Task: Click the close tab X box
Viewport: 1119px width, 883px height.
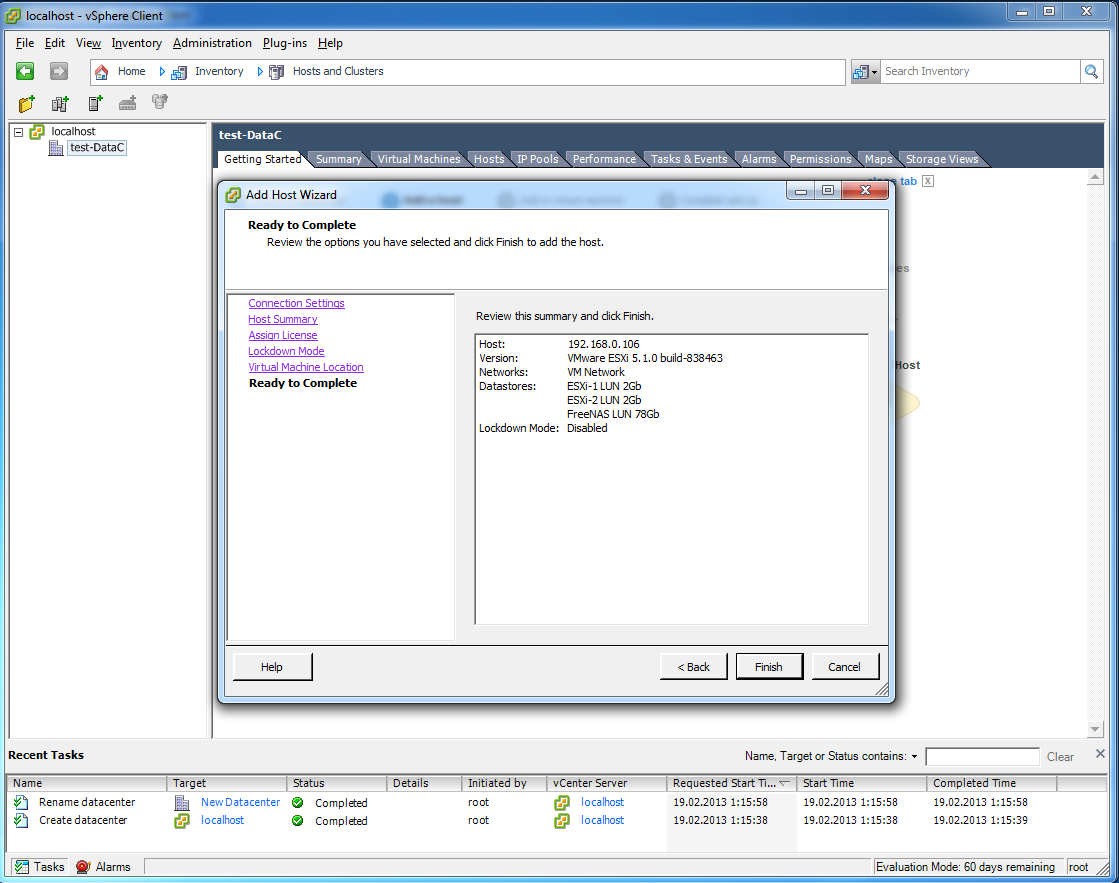Action: [x=928, y=181]
